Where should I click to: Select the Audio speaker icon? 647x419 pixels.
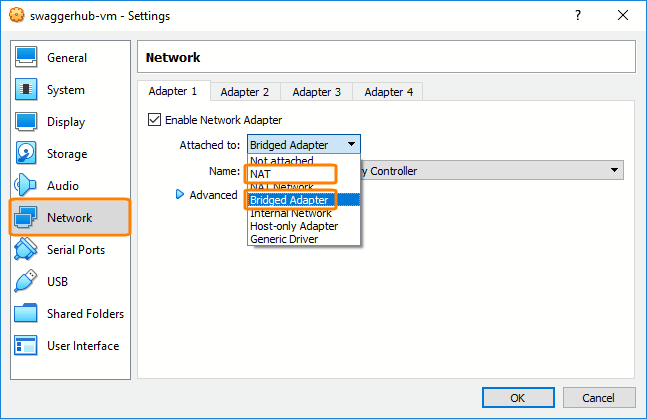click(27, 186)
